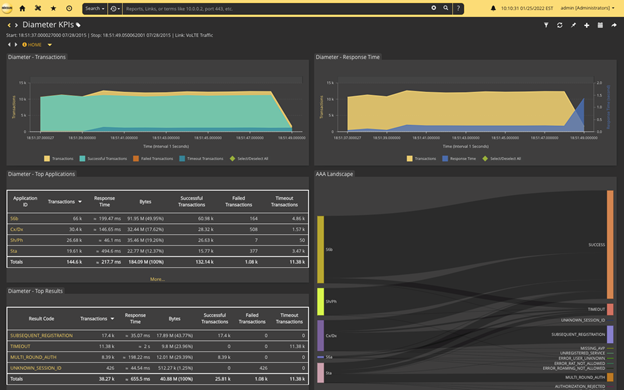This screenshot has width=624, height=390.
Task: Click Select/Deselect All in Response Time chart
Action: click(x=501, y=158)
